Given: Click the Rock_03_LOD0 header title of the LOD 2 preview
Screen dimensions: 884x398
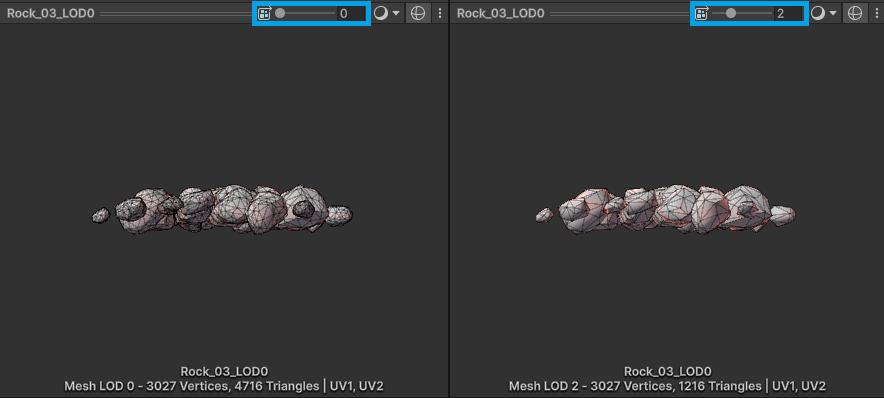Looking at the screenshot, I should pyautogui.click(x=501, y=14).
